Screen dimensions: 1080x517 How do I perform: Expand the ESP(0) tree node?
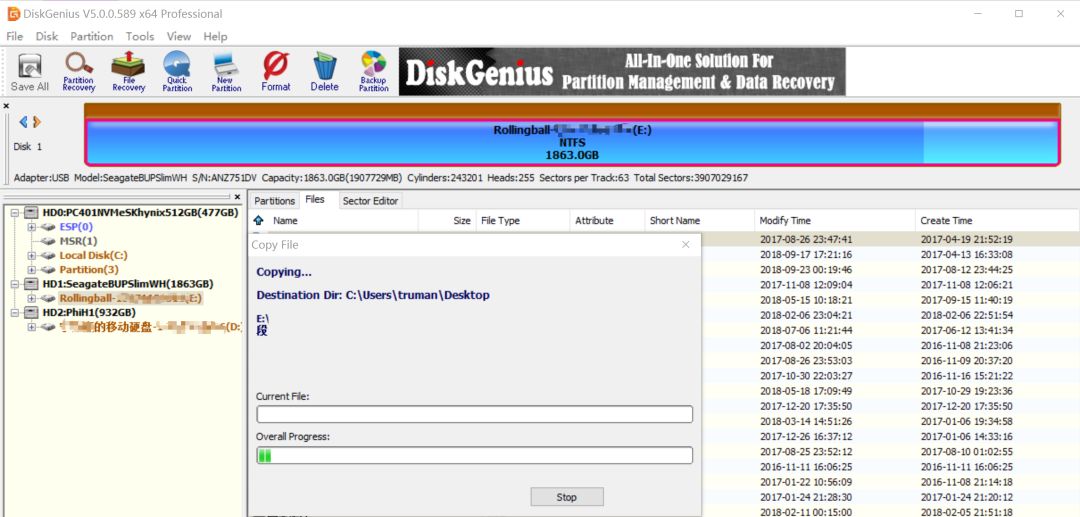click(x=32, y=227)
